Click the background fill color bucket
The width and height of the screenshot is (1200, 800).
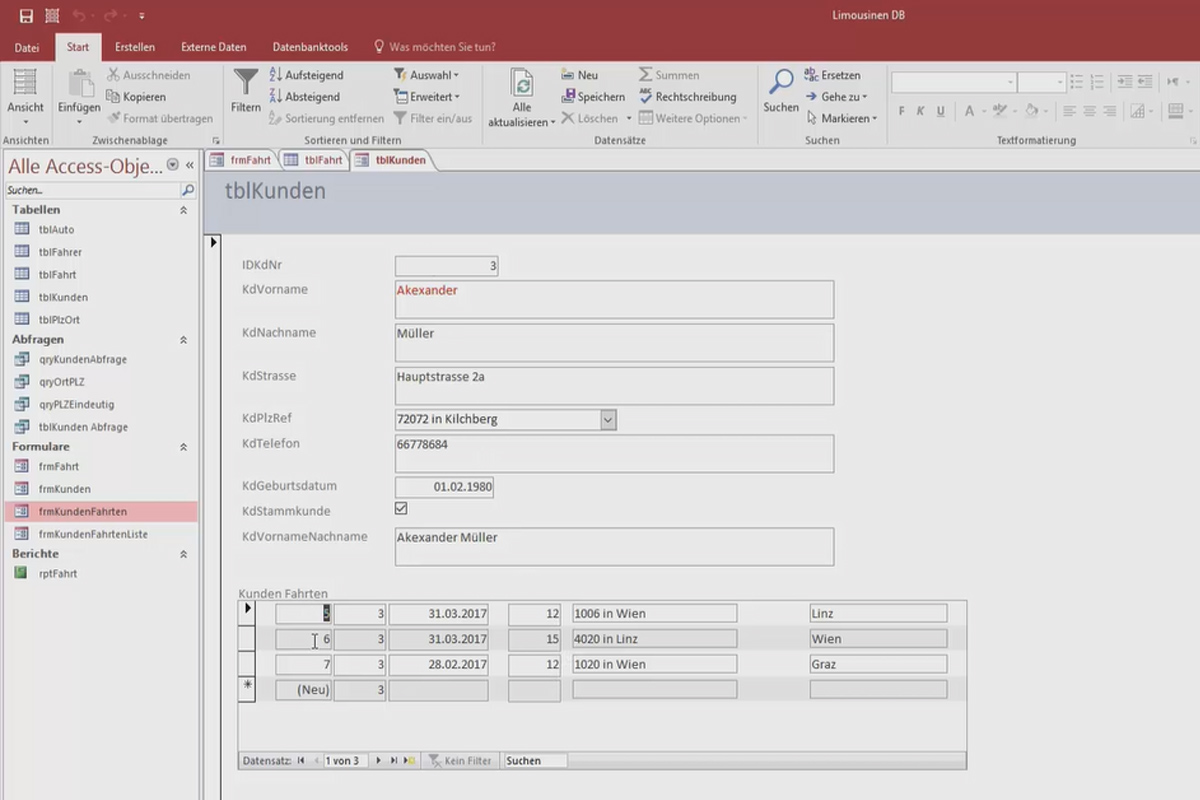tap(1032, 111)
